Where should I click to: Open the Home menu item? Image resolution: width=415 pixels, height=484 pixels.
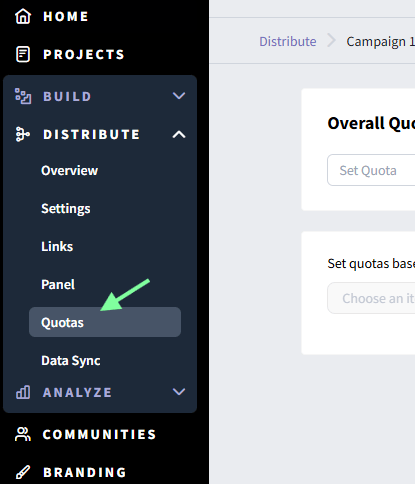(x=66, y=16)
